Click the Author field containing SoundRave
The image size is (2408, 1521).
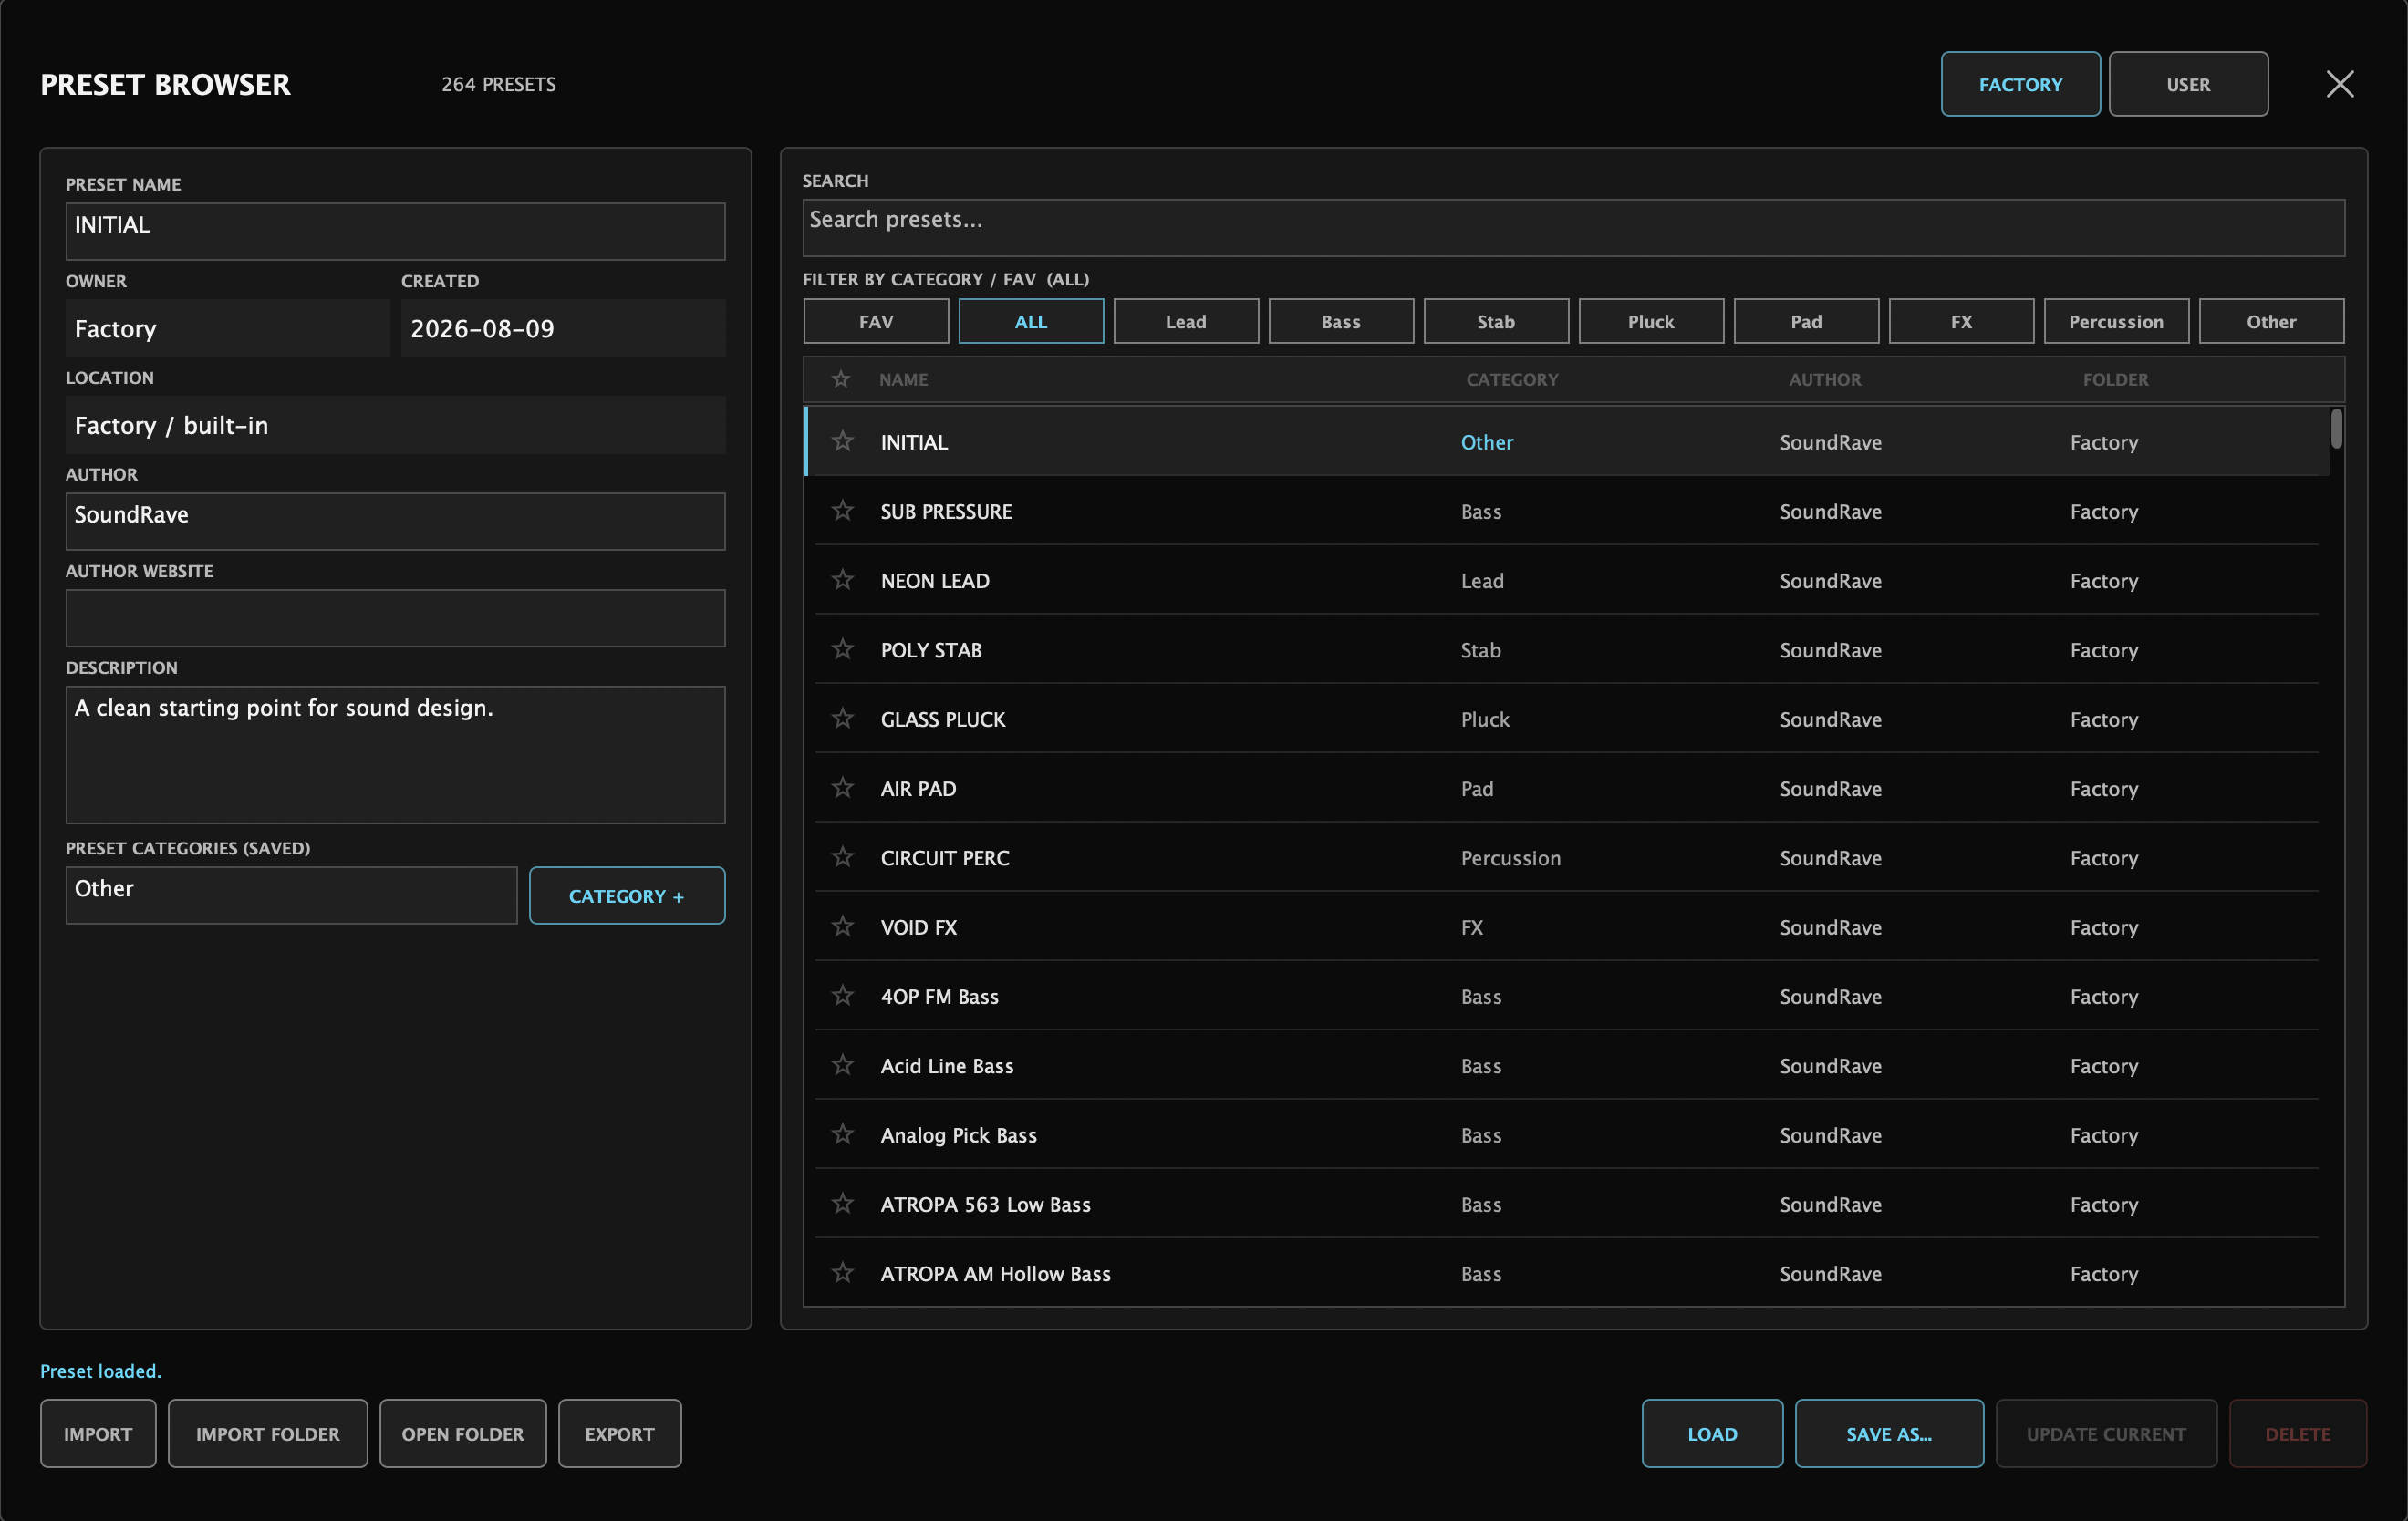[395, 521]
